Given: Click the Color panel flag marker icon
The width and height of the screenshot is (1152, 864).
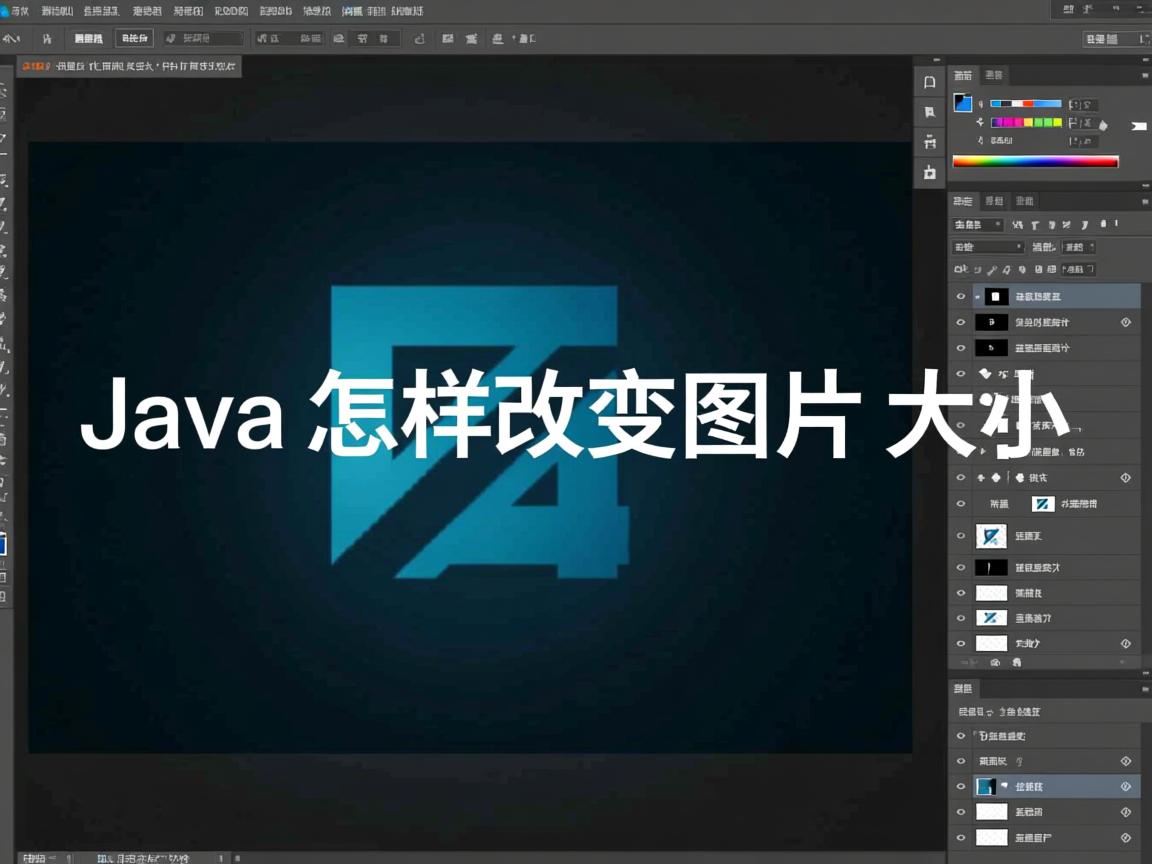Looking at the screenshot, I should (x=1140, y=126).
